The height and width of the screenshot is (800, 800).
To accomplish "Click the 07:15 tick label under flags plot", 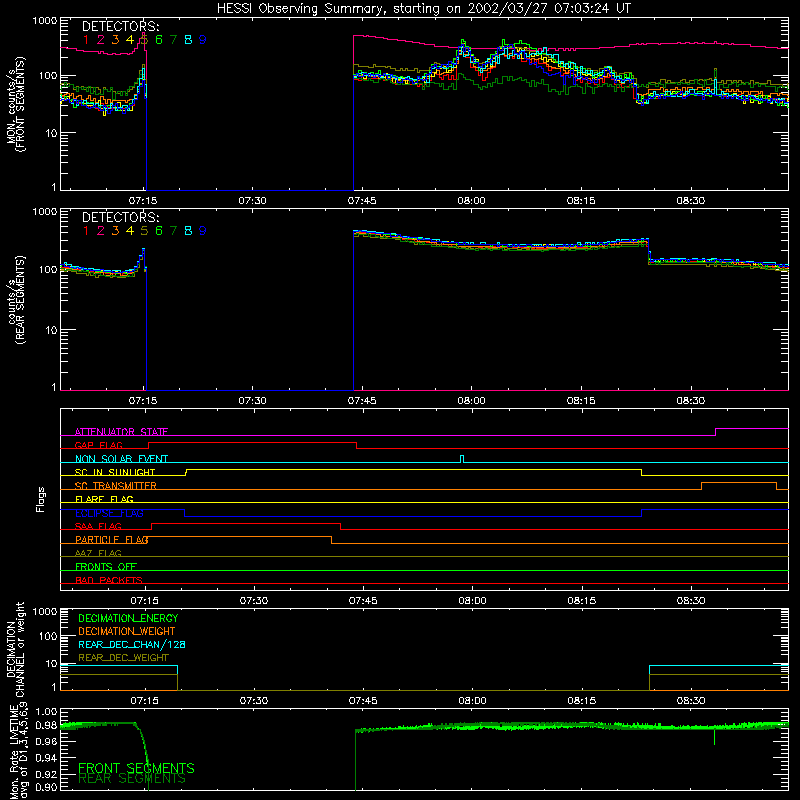I will point(144,601).
